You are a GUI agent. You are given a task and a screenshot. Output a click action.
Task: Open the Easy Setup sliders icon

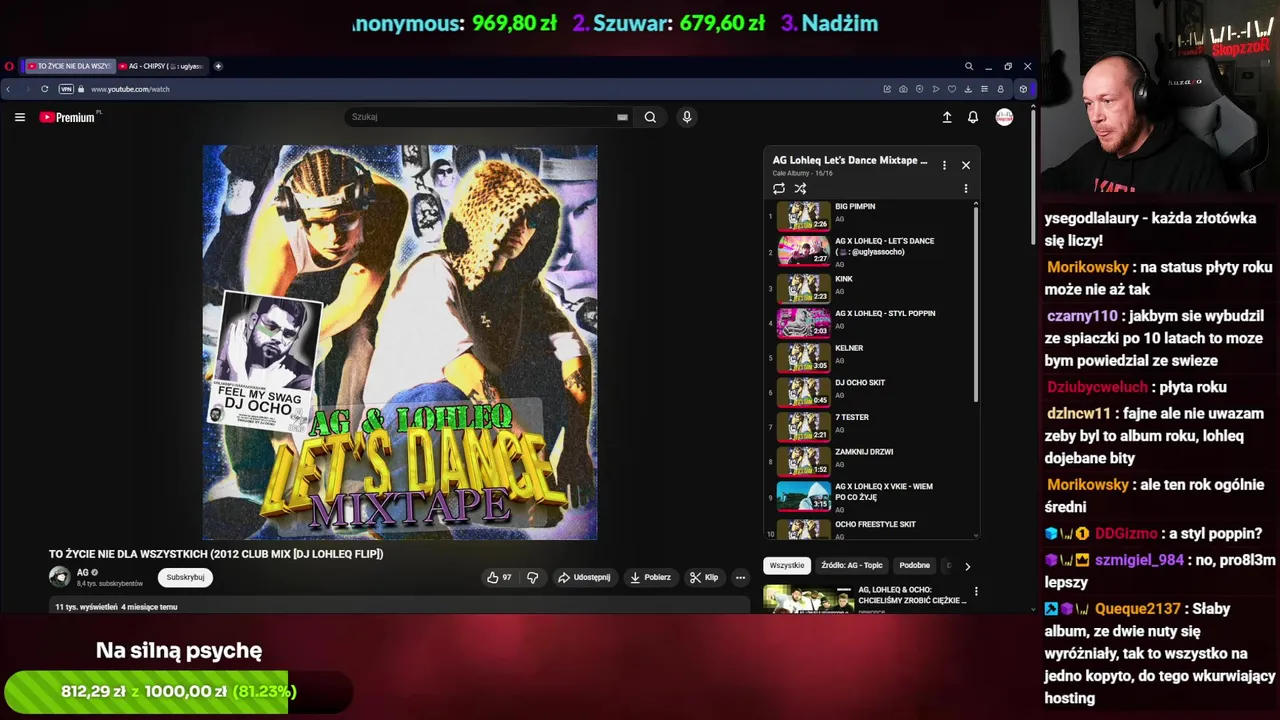pyautogui.click(x=984, y=89)
